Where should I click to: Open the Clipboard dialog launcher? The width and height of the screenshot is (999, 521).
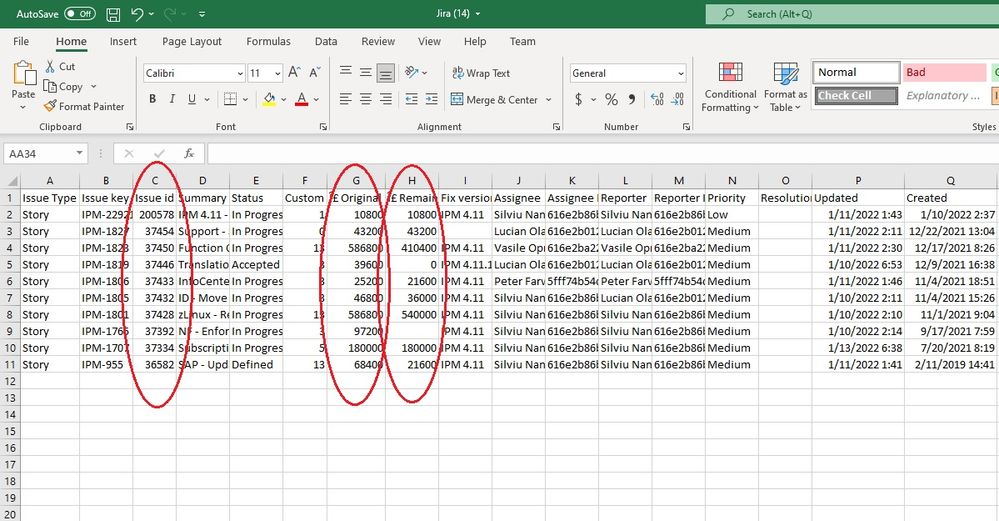(130, 127)
